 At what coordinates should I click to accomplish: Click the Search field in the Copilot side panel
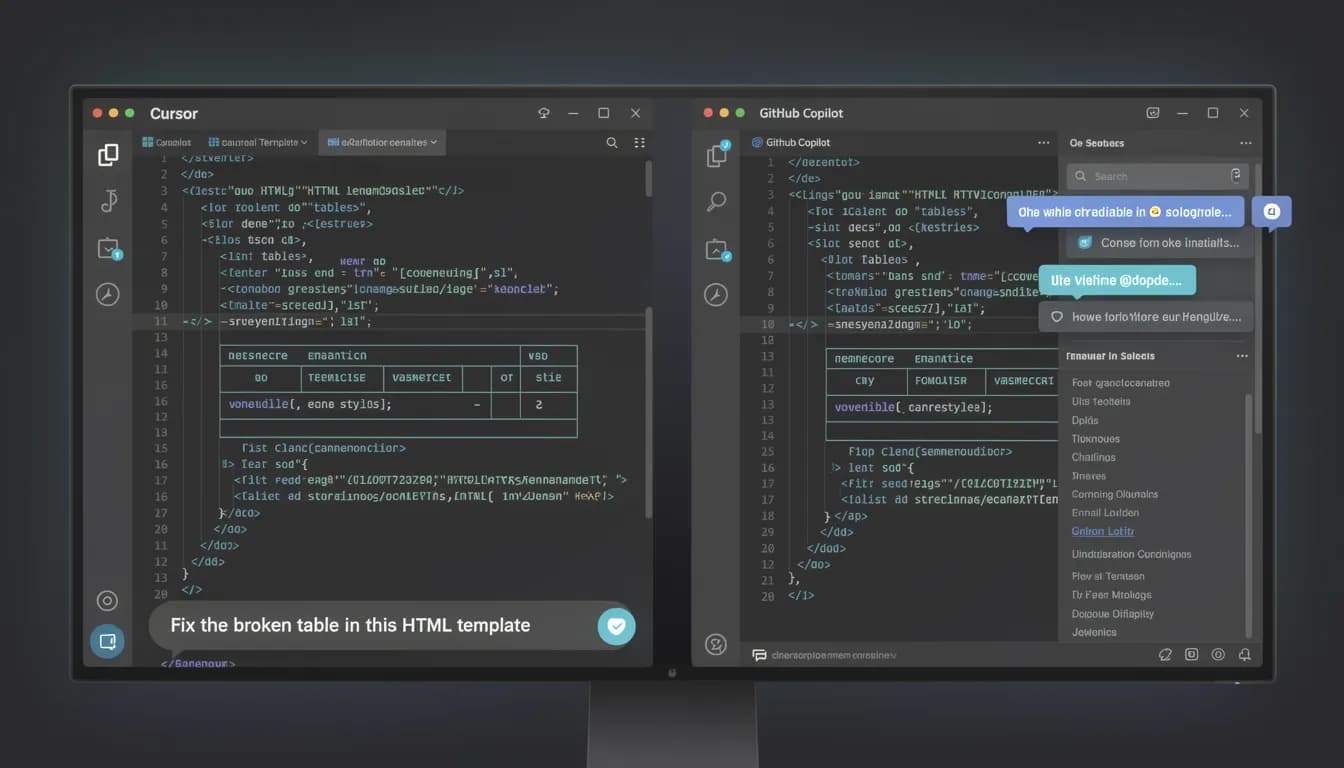[x=1158, y=176]
